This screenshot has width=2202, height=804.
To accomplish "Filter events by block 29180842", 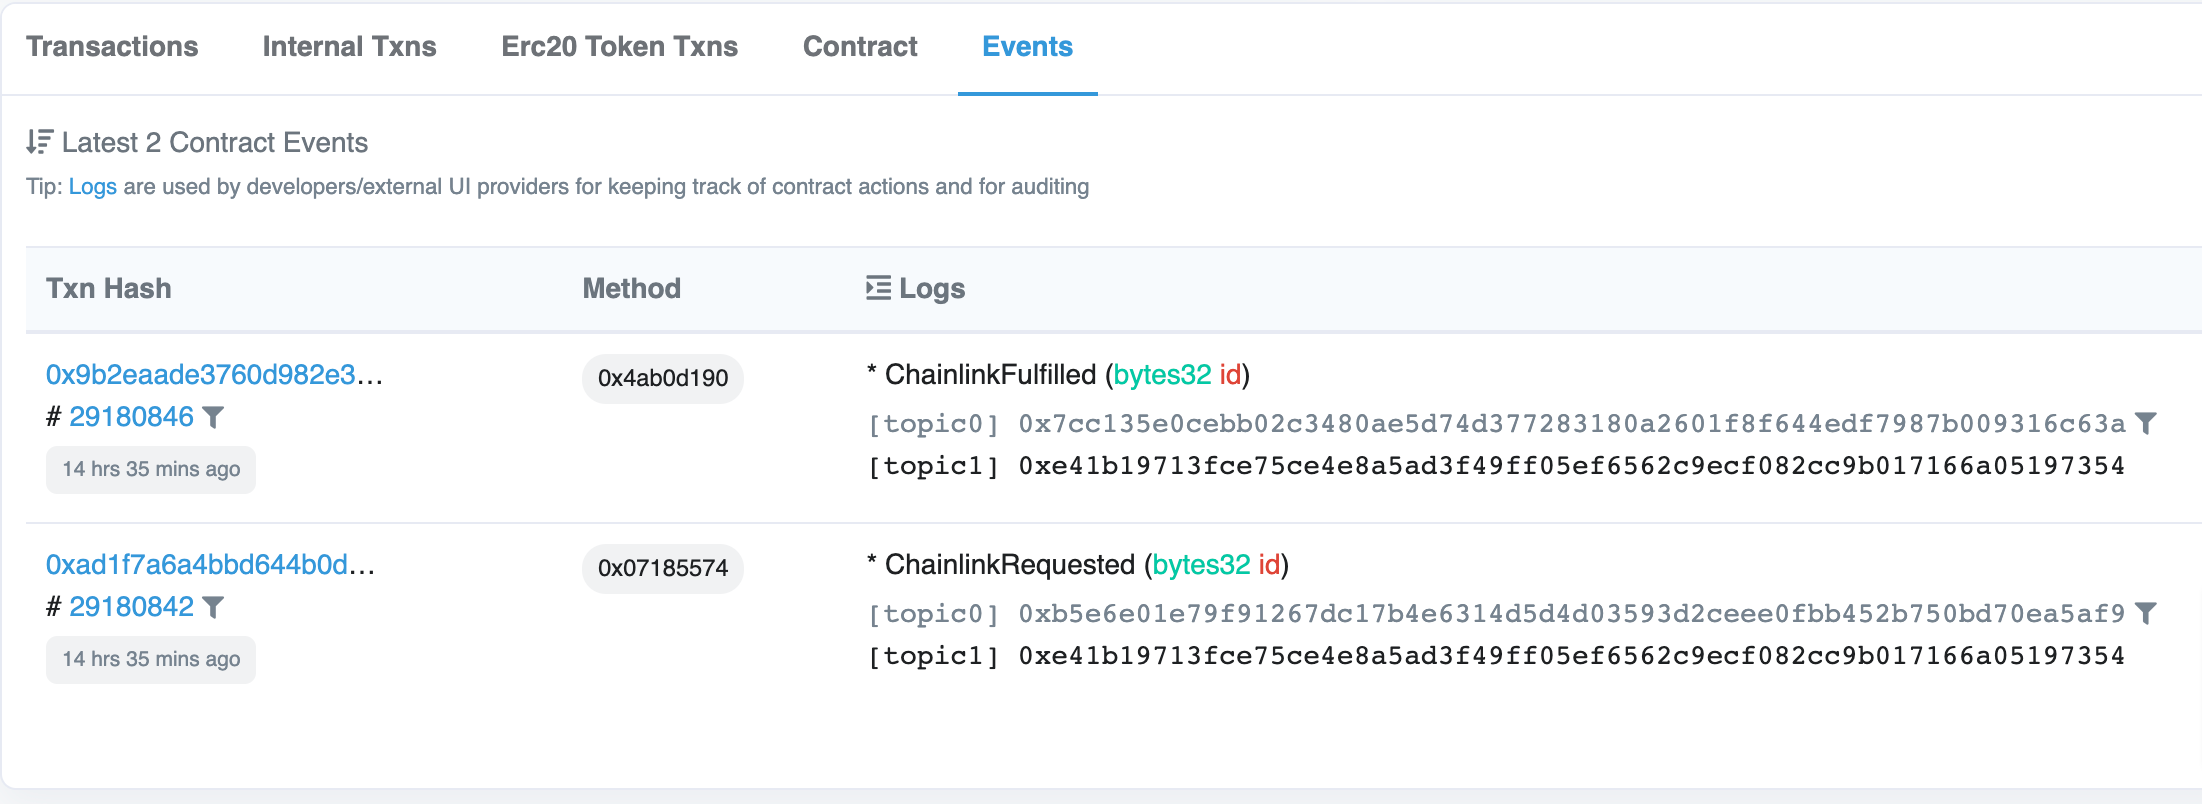I will coord(213,607).
